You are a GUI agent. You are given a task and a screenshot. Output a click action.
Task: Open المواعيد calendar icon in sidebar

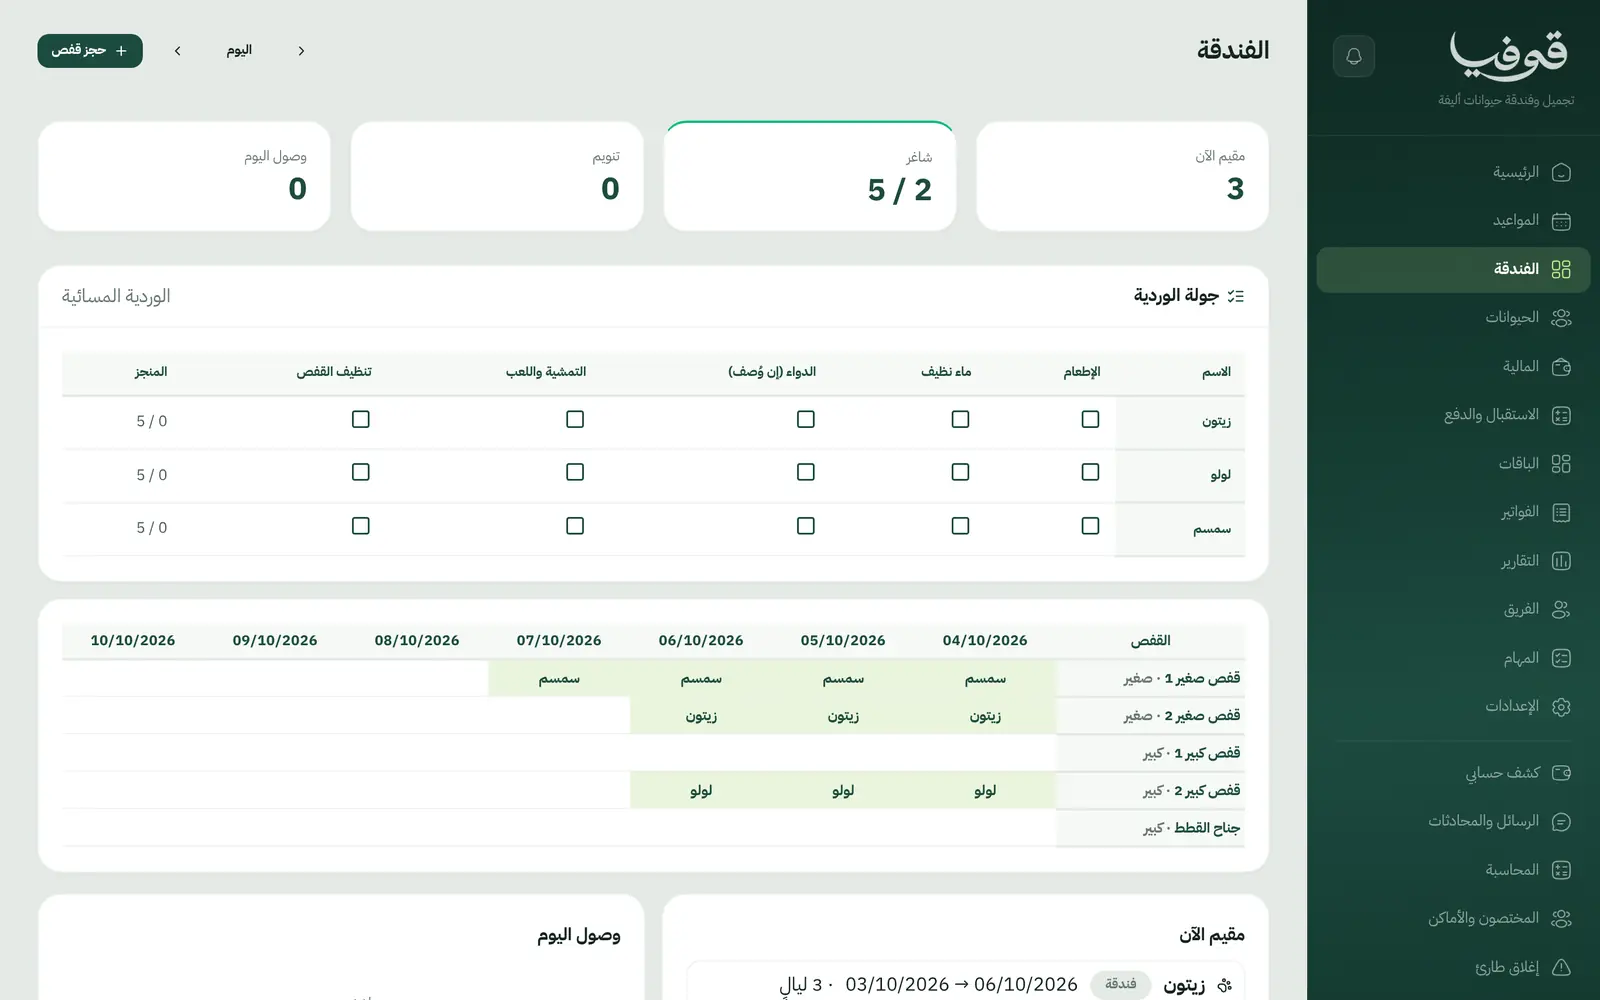(1561, 221)
